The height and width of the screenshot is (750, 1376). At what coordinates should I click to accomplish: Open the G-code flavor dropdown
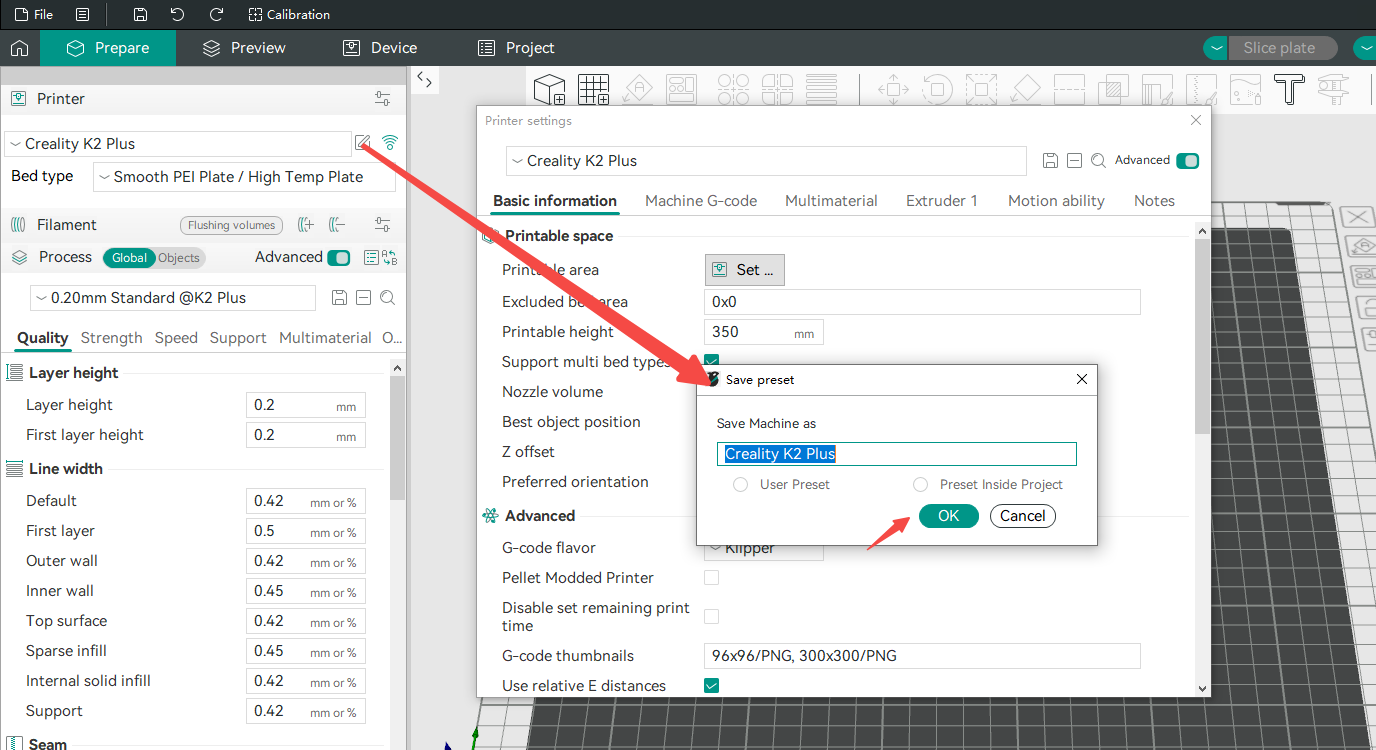[x=764, y=548]
